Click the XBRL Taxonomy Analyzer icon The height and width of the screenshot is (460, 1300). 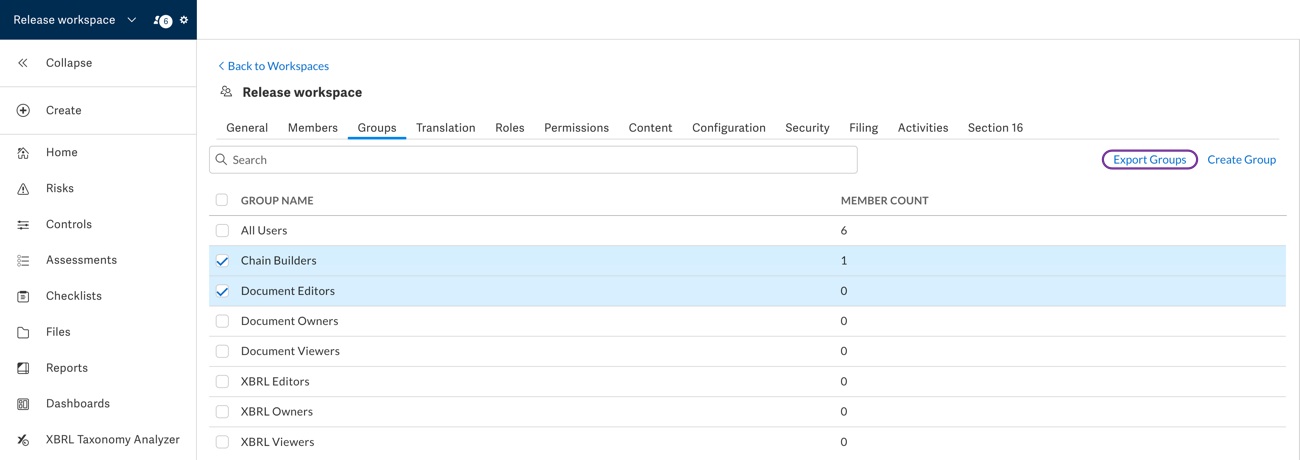[x=23, y=441]
